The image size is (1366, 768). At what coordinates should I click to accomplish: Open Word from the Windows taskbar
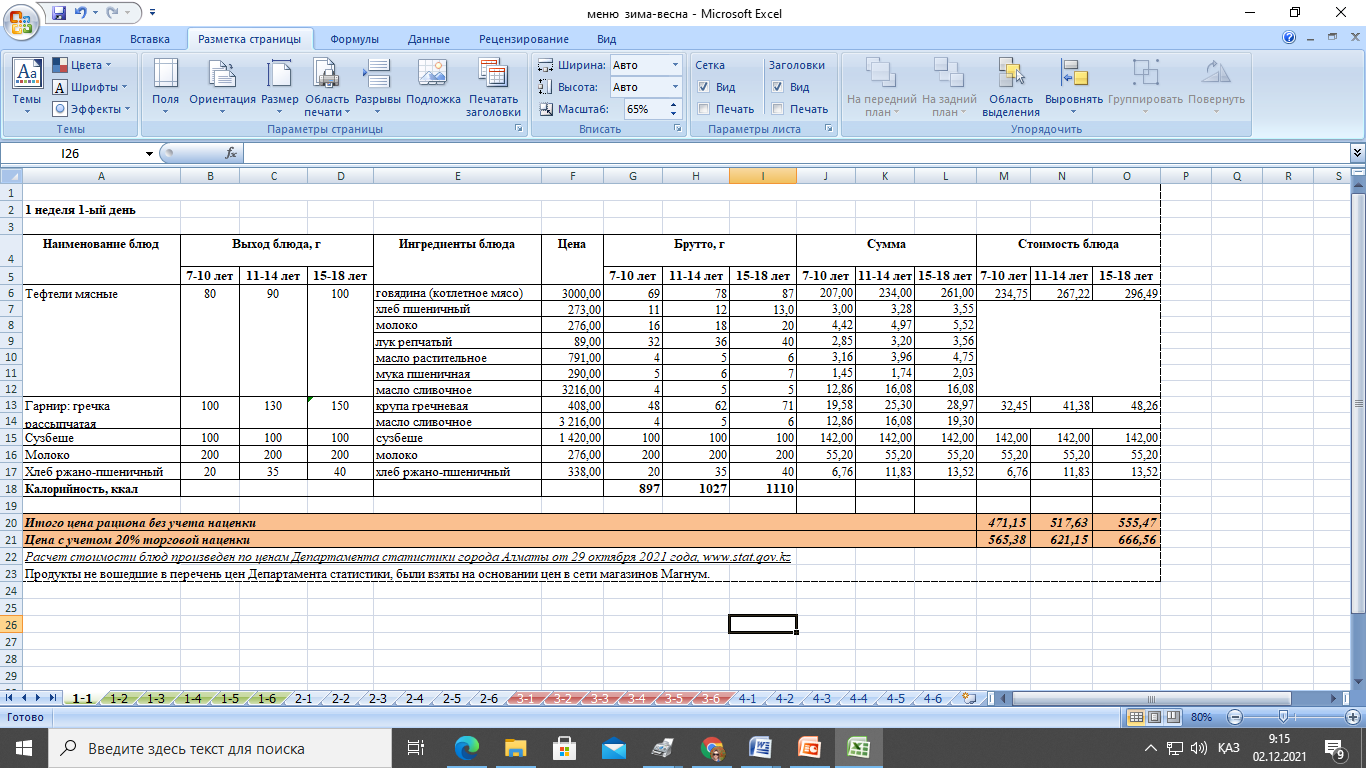[760, 748]
